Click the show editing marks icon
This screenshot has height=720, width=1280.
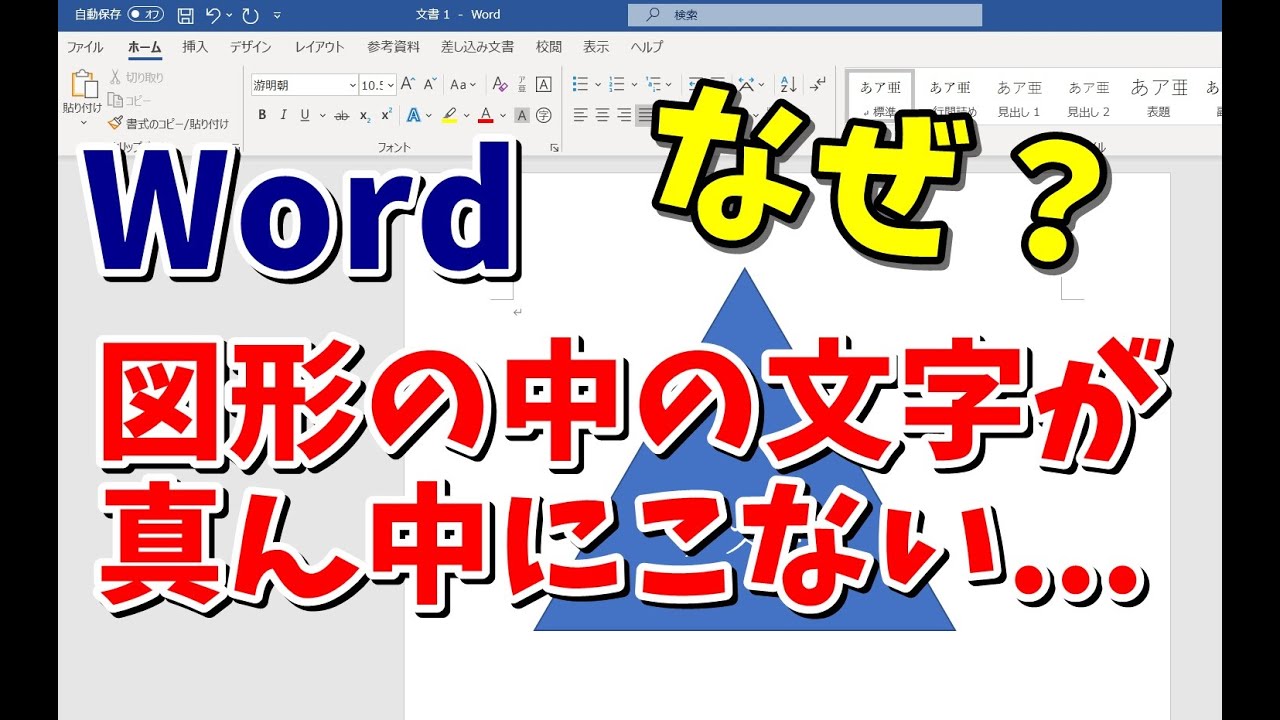pos(818,85)
